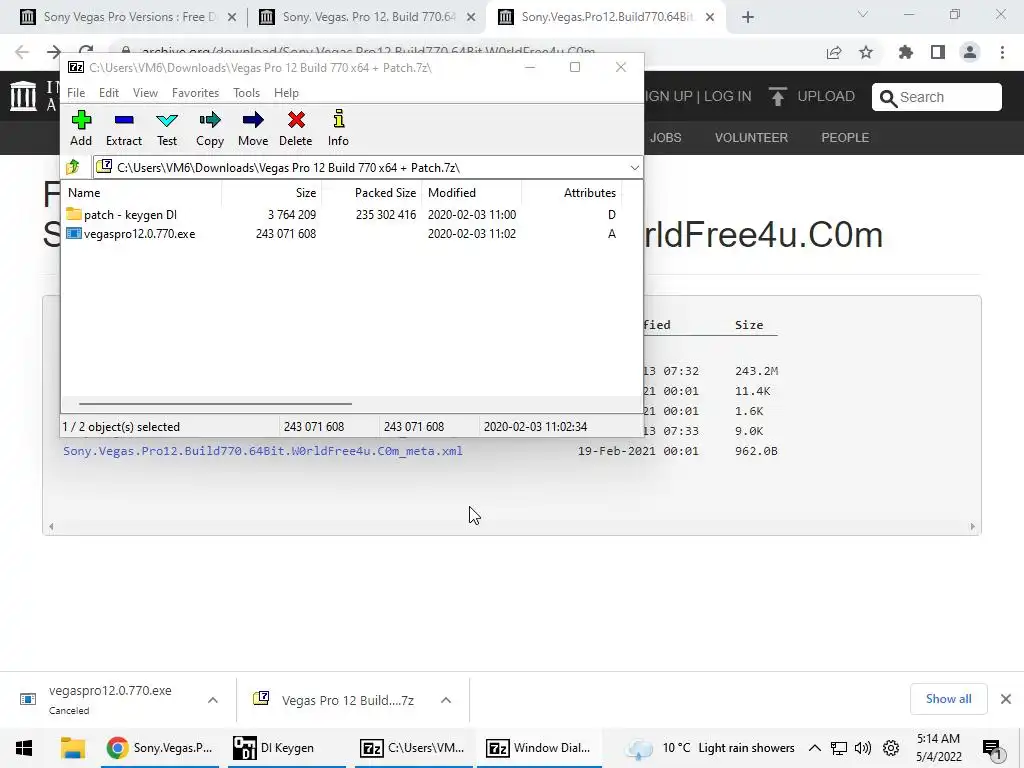
Task: Open the 7-Zip Edit menu
Action: click(x=108, y=93)
